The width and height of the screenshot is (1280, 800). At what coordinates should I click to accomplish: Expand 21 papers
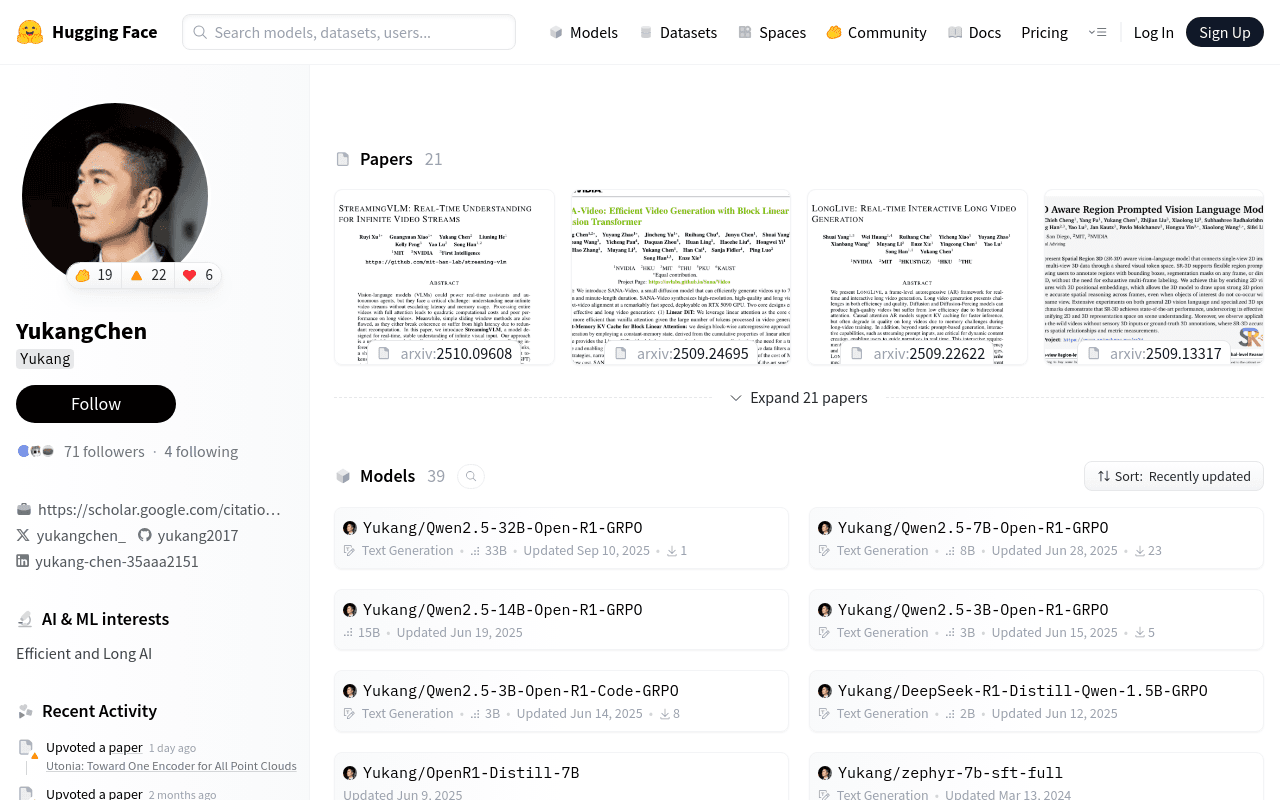click(x=799, y=398)
